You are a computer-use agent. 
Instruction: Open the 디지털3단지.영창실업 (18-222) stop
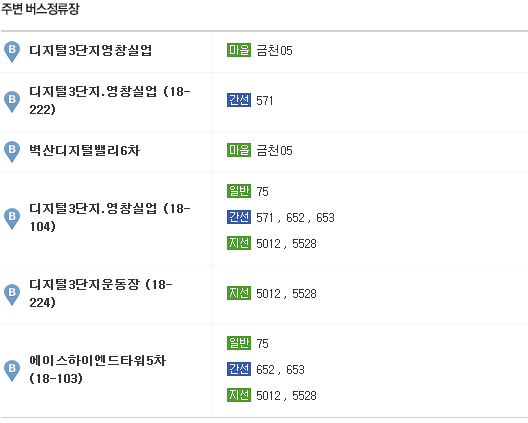pyautogui.click(x=110, y=100)
